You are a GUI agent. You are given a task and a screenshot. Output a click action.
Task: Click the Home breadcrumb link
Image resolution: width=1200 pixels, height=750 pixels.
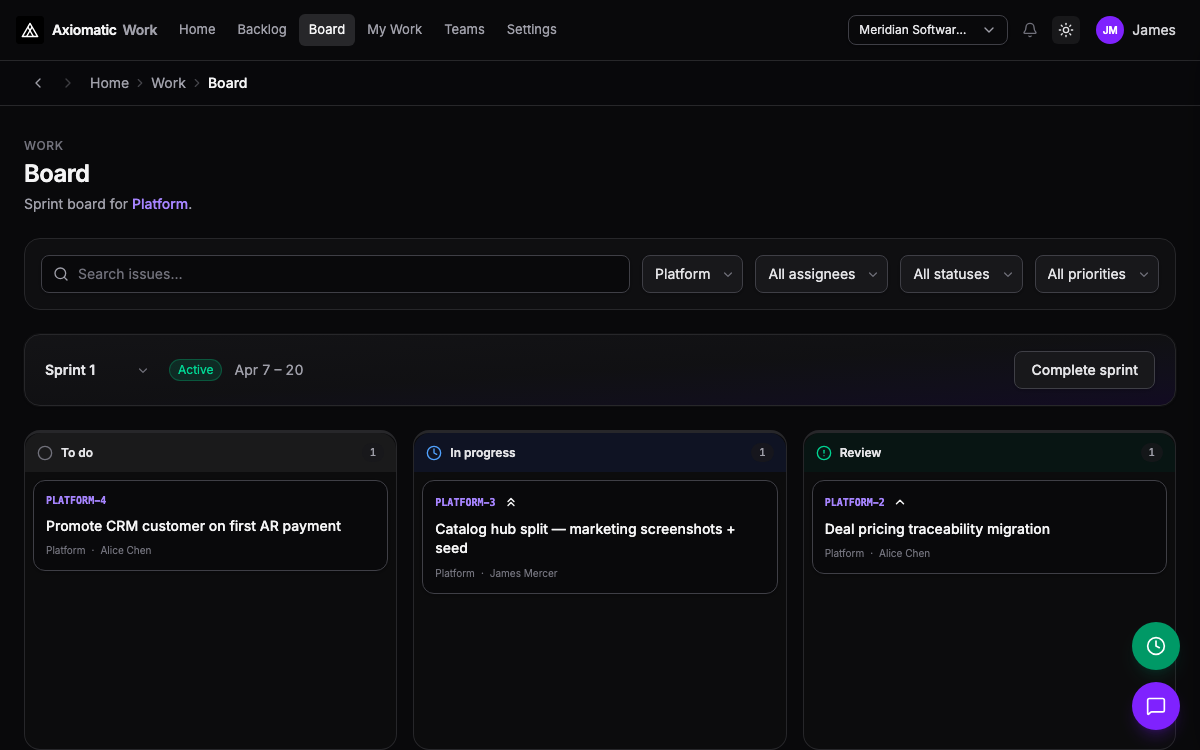(x=109, y=83)
